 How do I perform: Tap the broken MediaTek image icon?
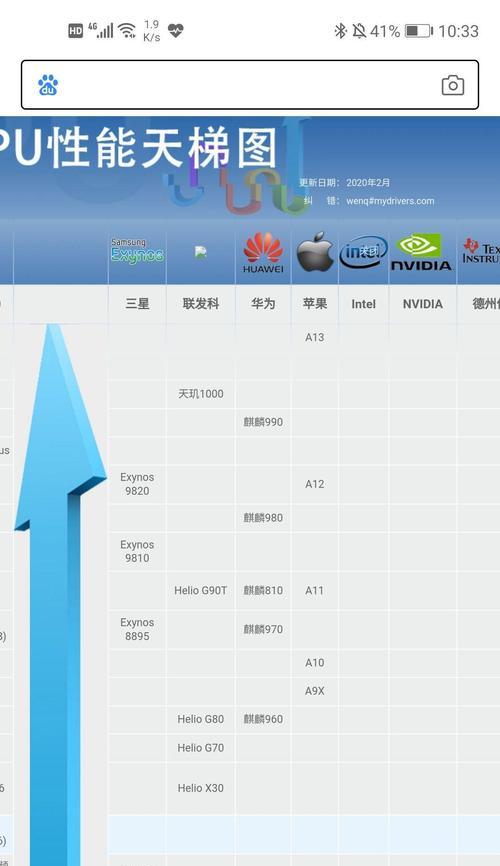click(x=201, y=252)
